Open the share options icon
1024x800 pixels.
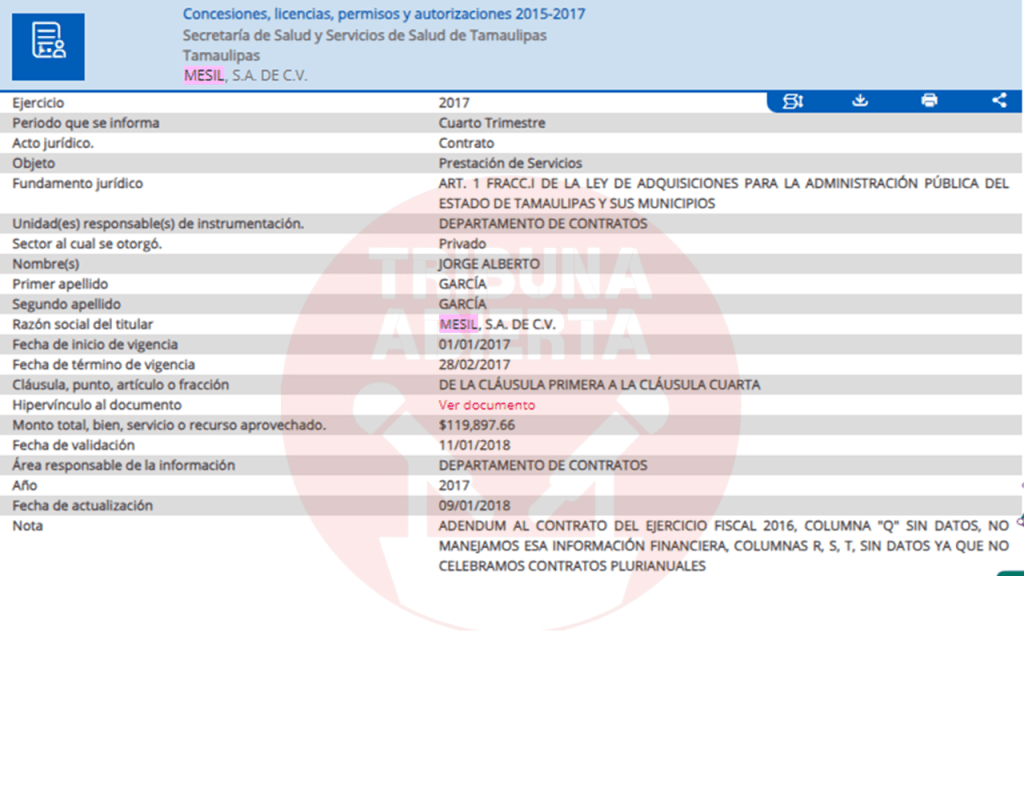[x=998, y=101]
